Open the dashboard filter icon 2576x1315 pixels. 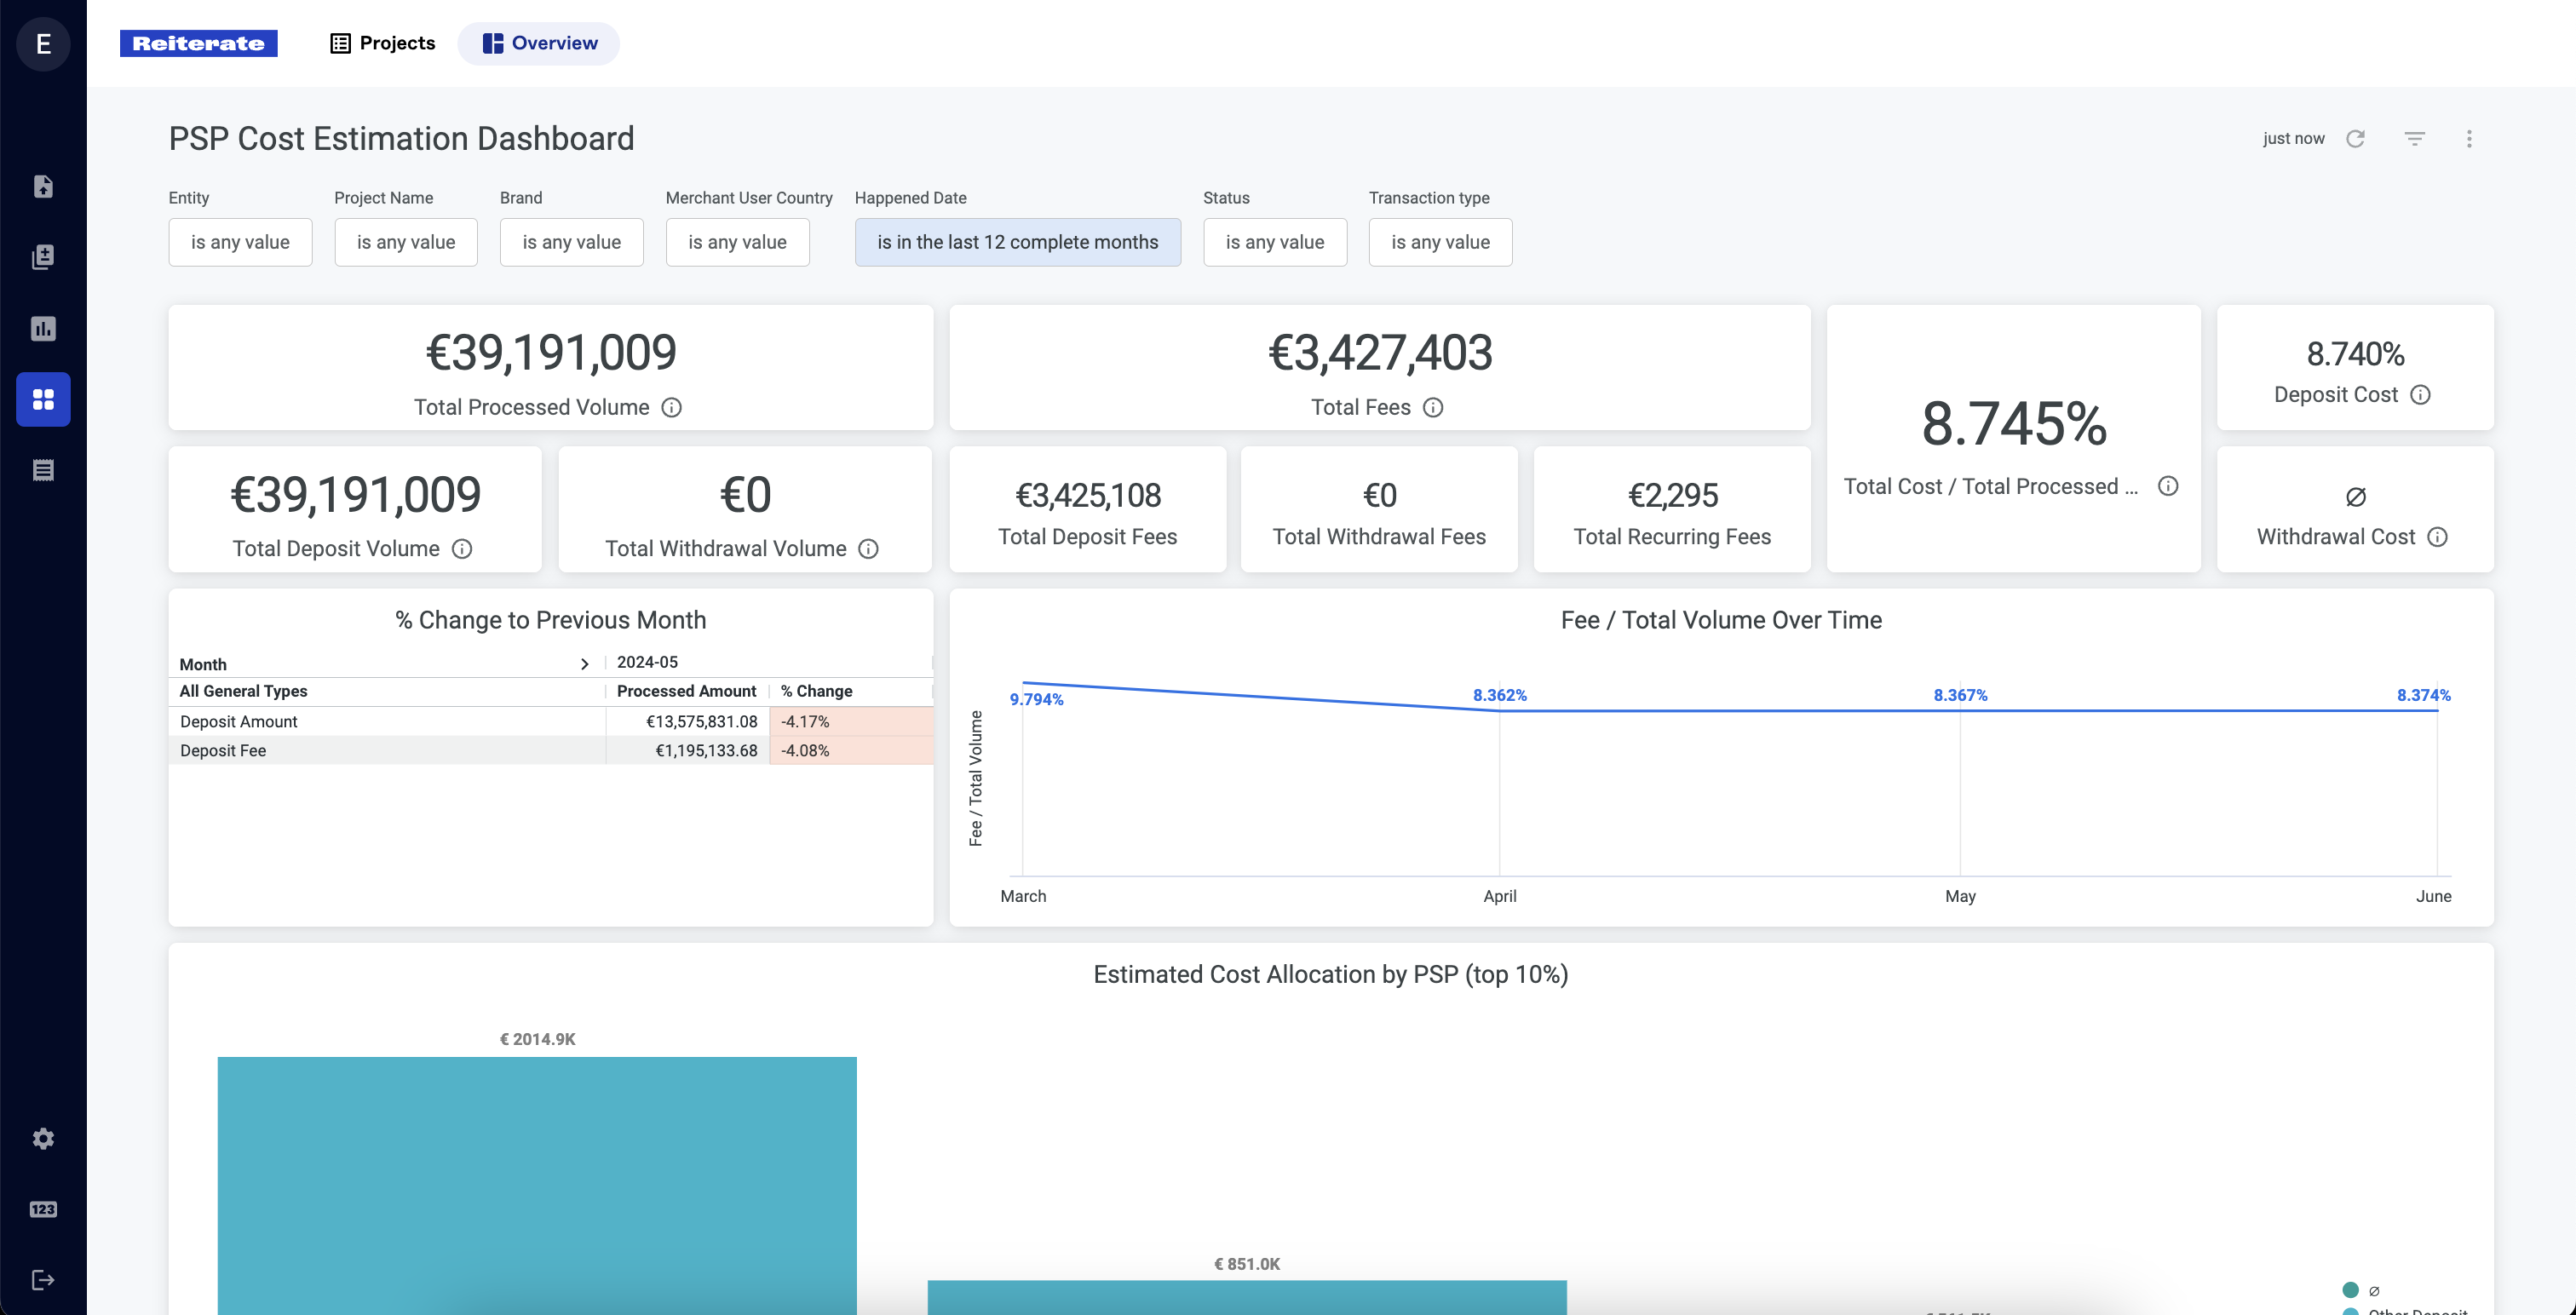(2416, 138)
